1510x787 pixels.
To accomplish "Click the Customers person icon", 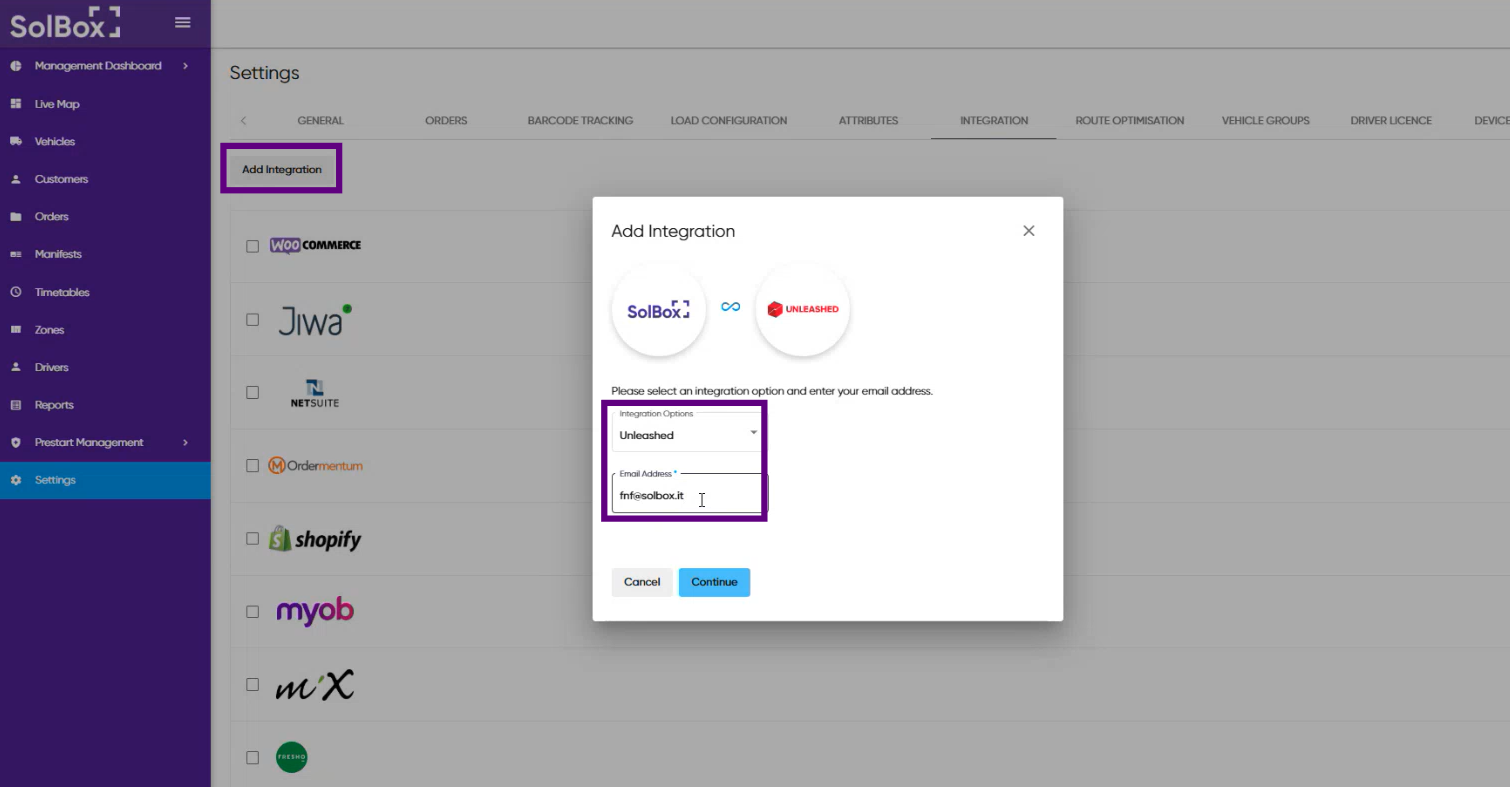I will tap(16, 180).
